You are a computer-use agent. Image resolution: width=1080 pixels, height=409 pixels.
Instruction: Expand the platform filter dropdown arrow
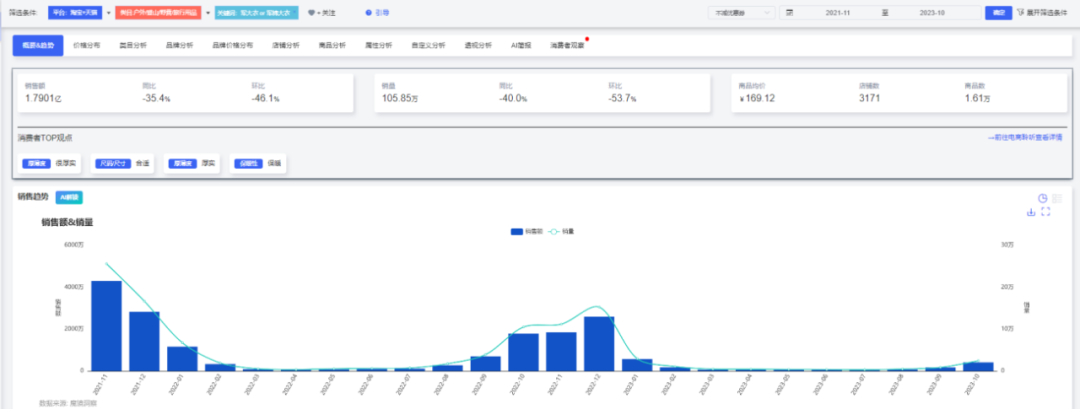(x=108, y=13)
